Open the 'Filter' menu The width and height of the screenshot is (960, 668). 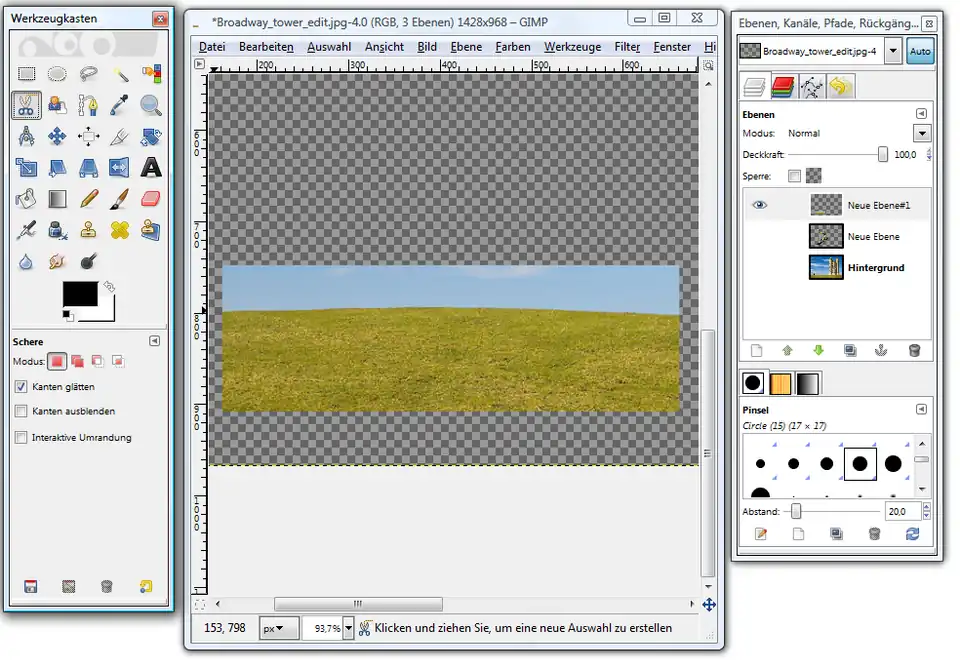(627, 47)
